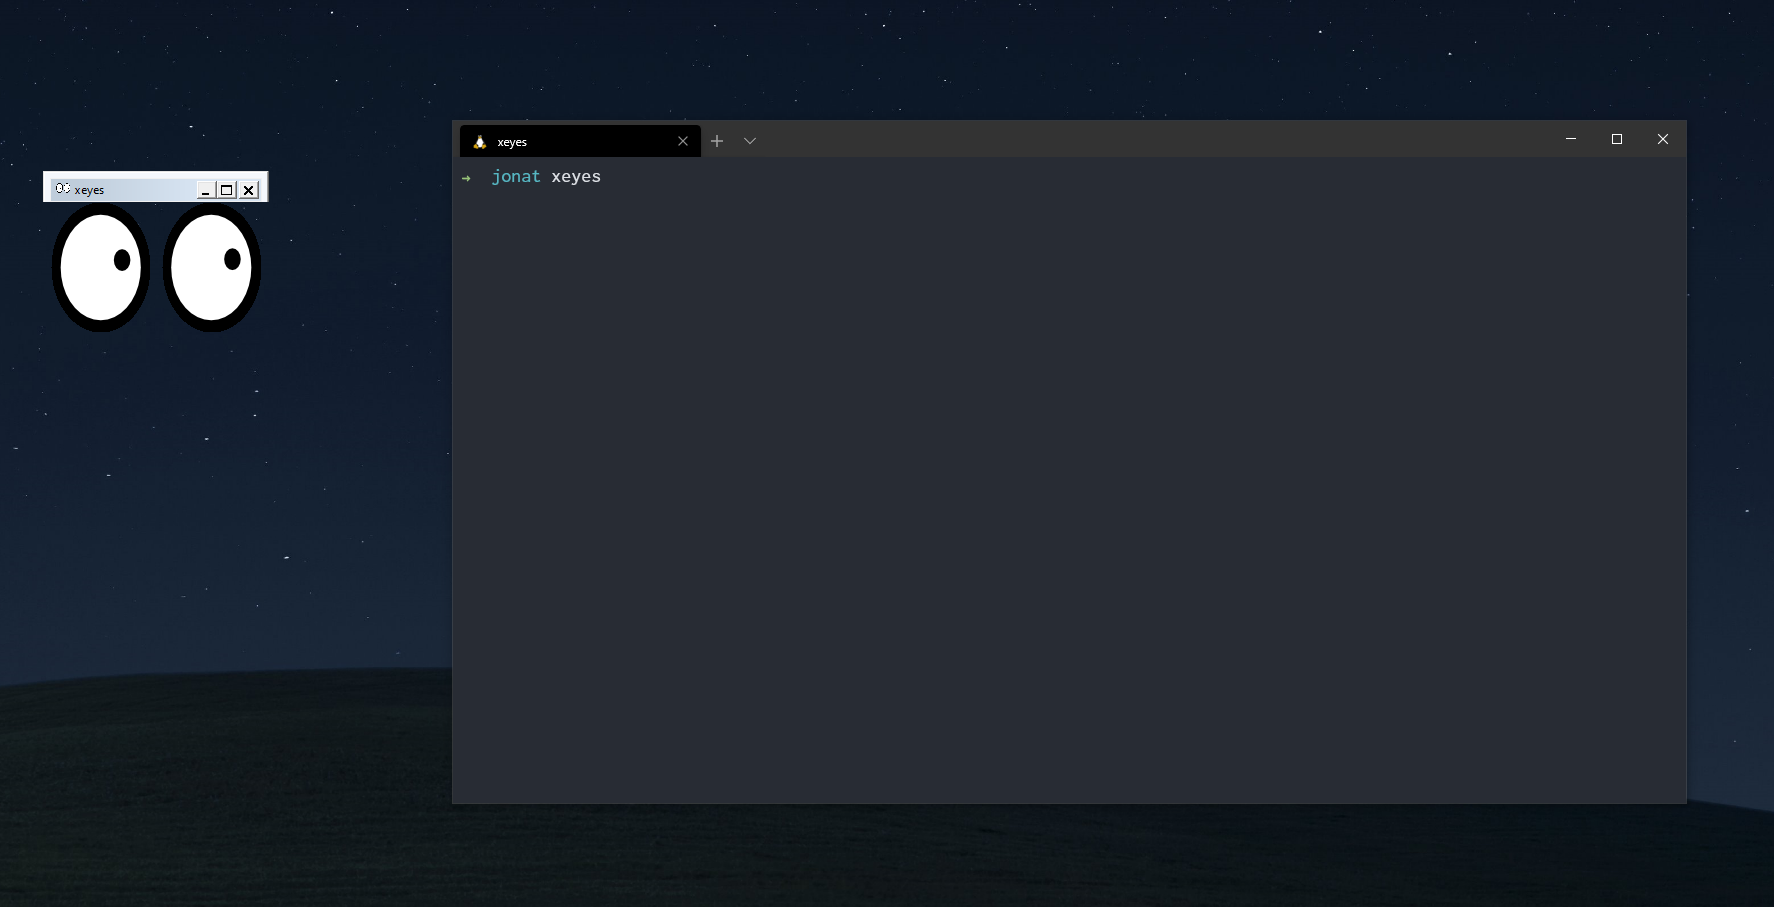Click the word jonat in the prompt
This screenshot has height=907, width=1774.
click(515, 176)
